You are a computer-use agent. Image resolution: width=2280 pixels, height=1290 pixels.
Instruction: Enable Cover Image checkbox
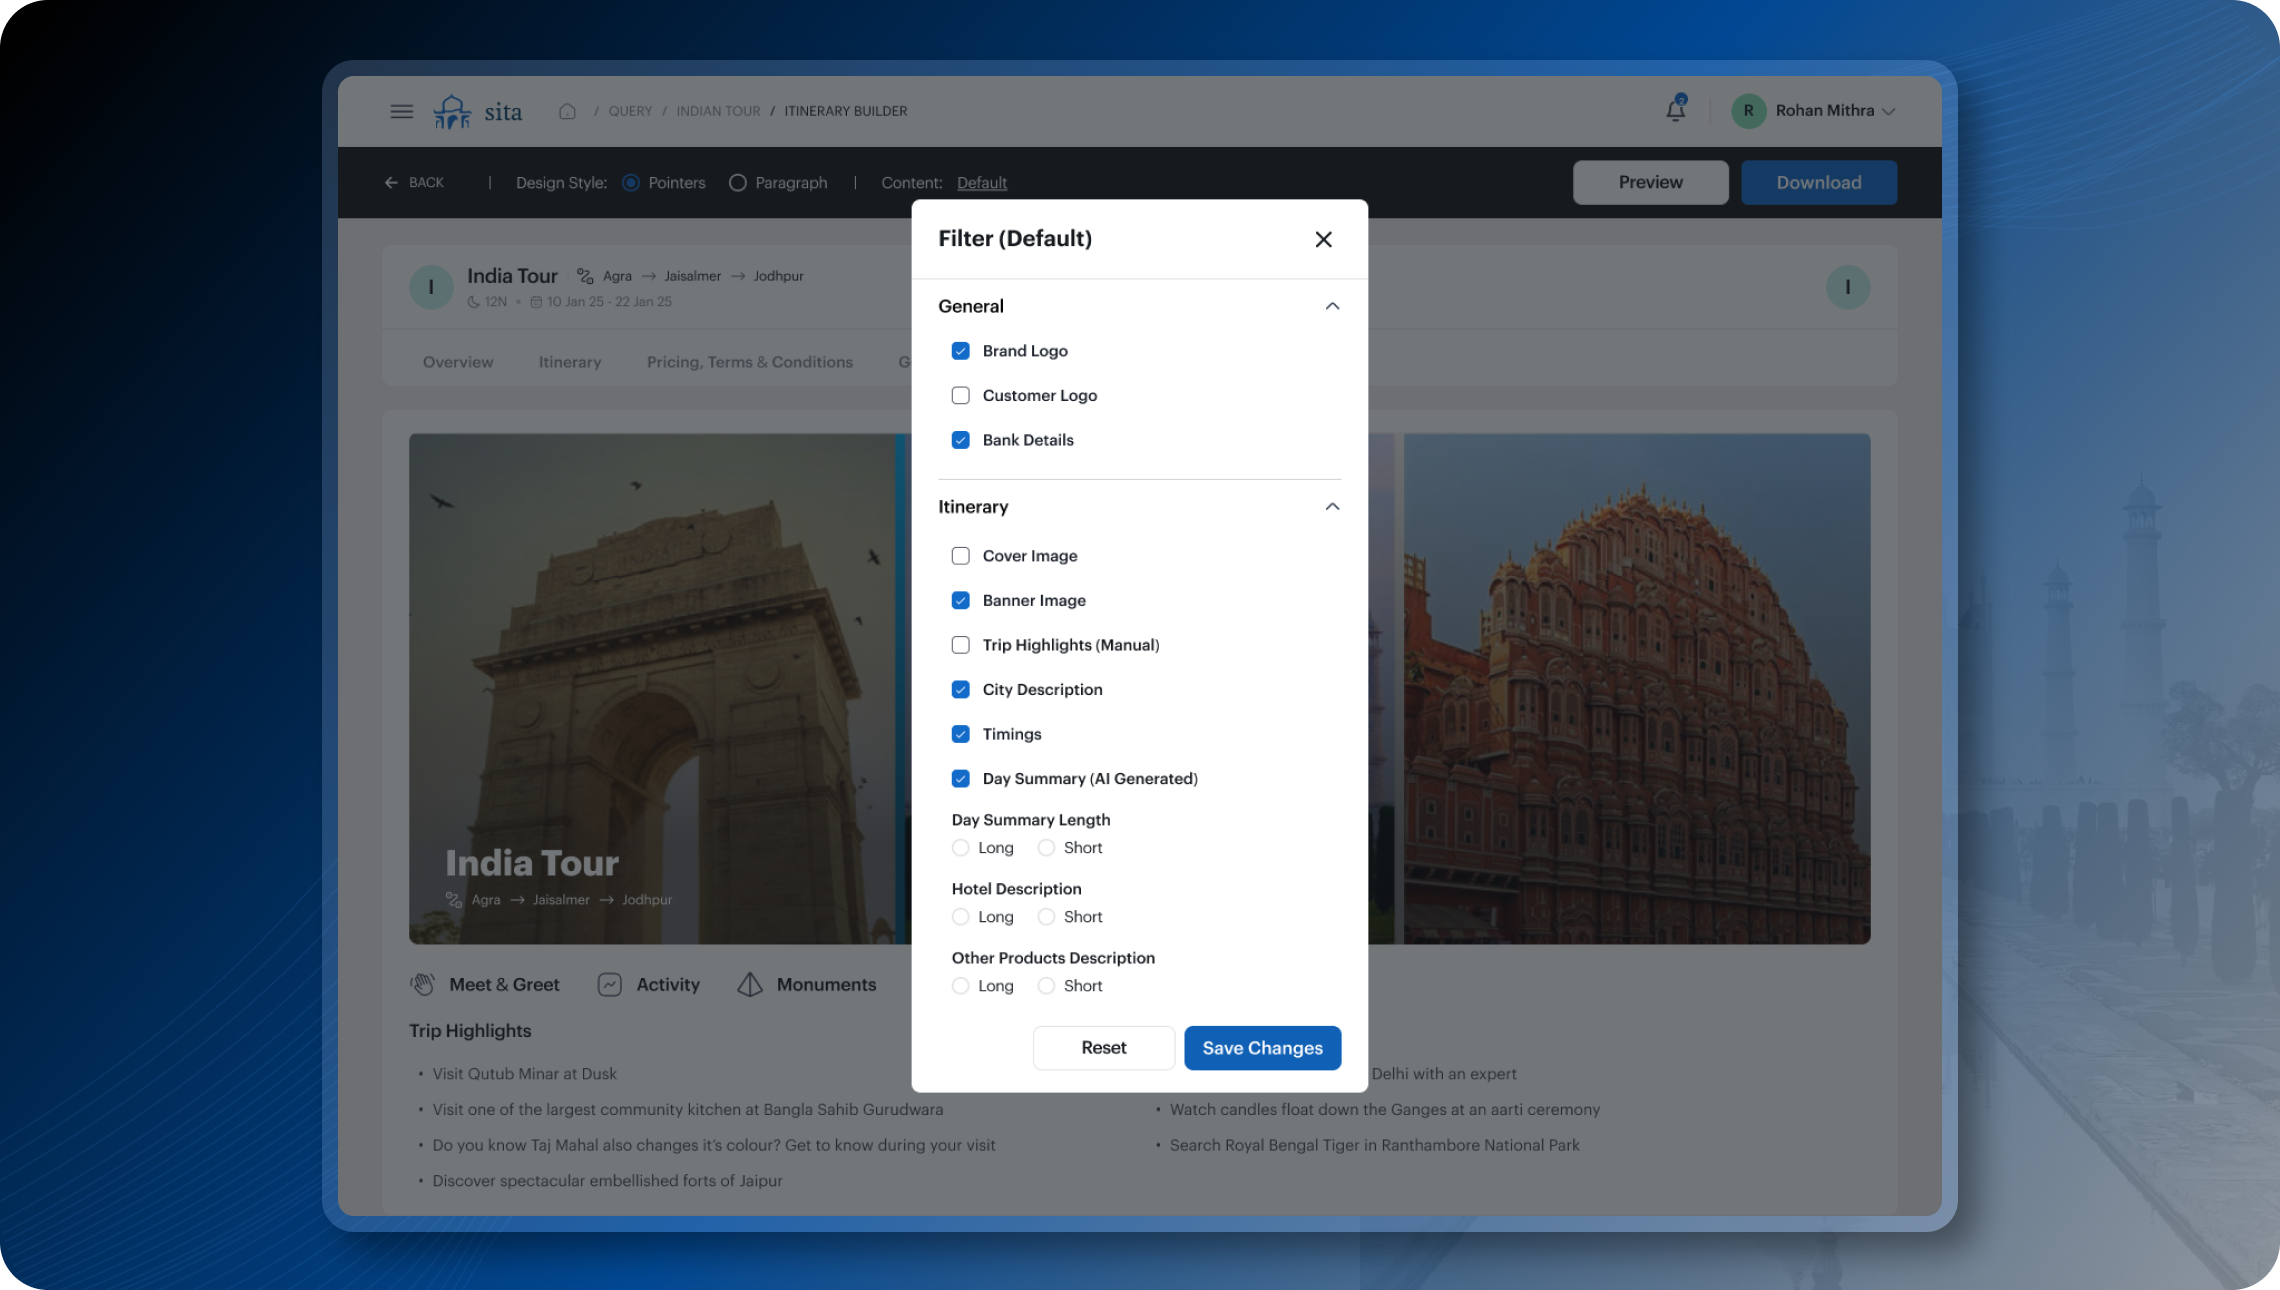961,556
